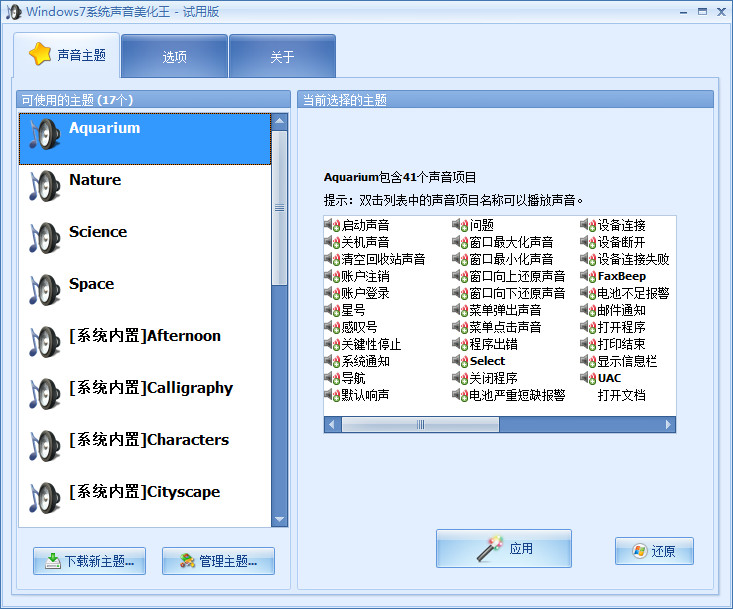Click the sound icon next to 感叹号

[332, 327]
